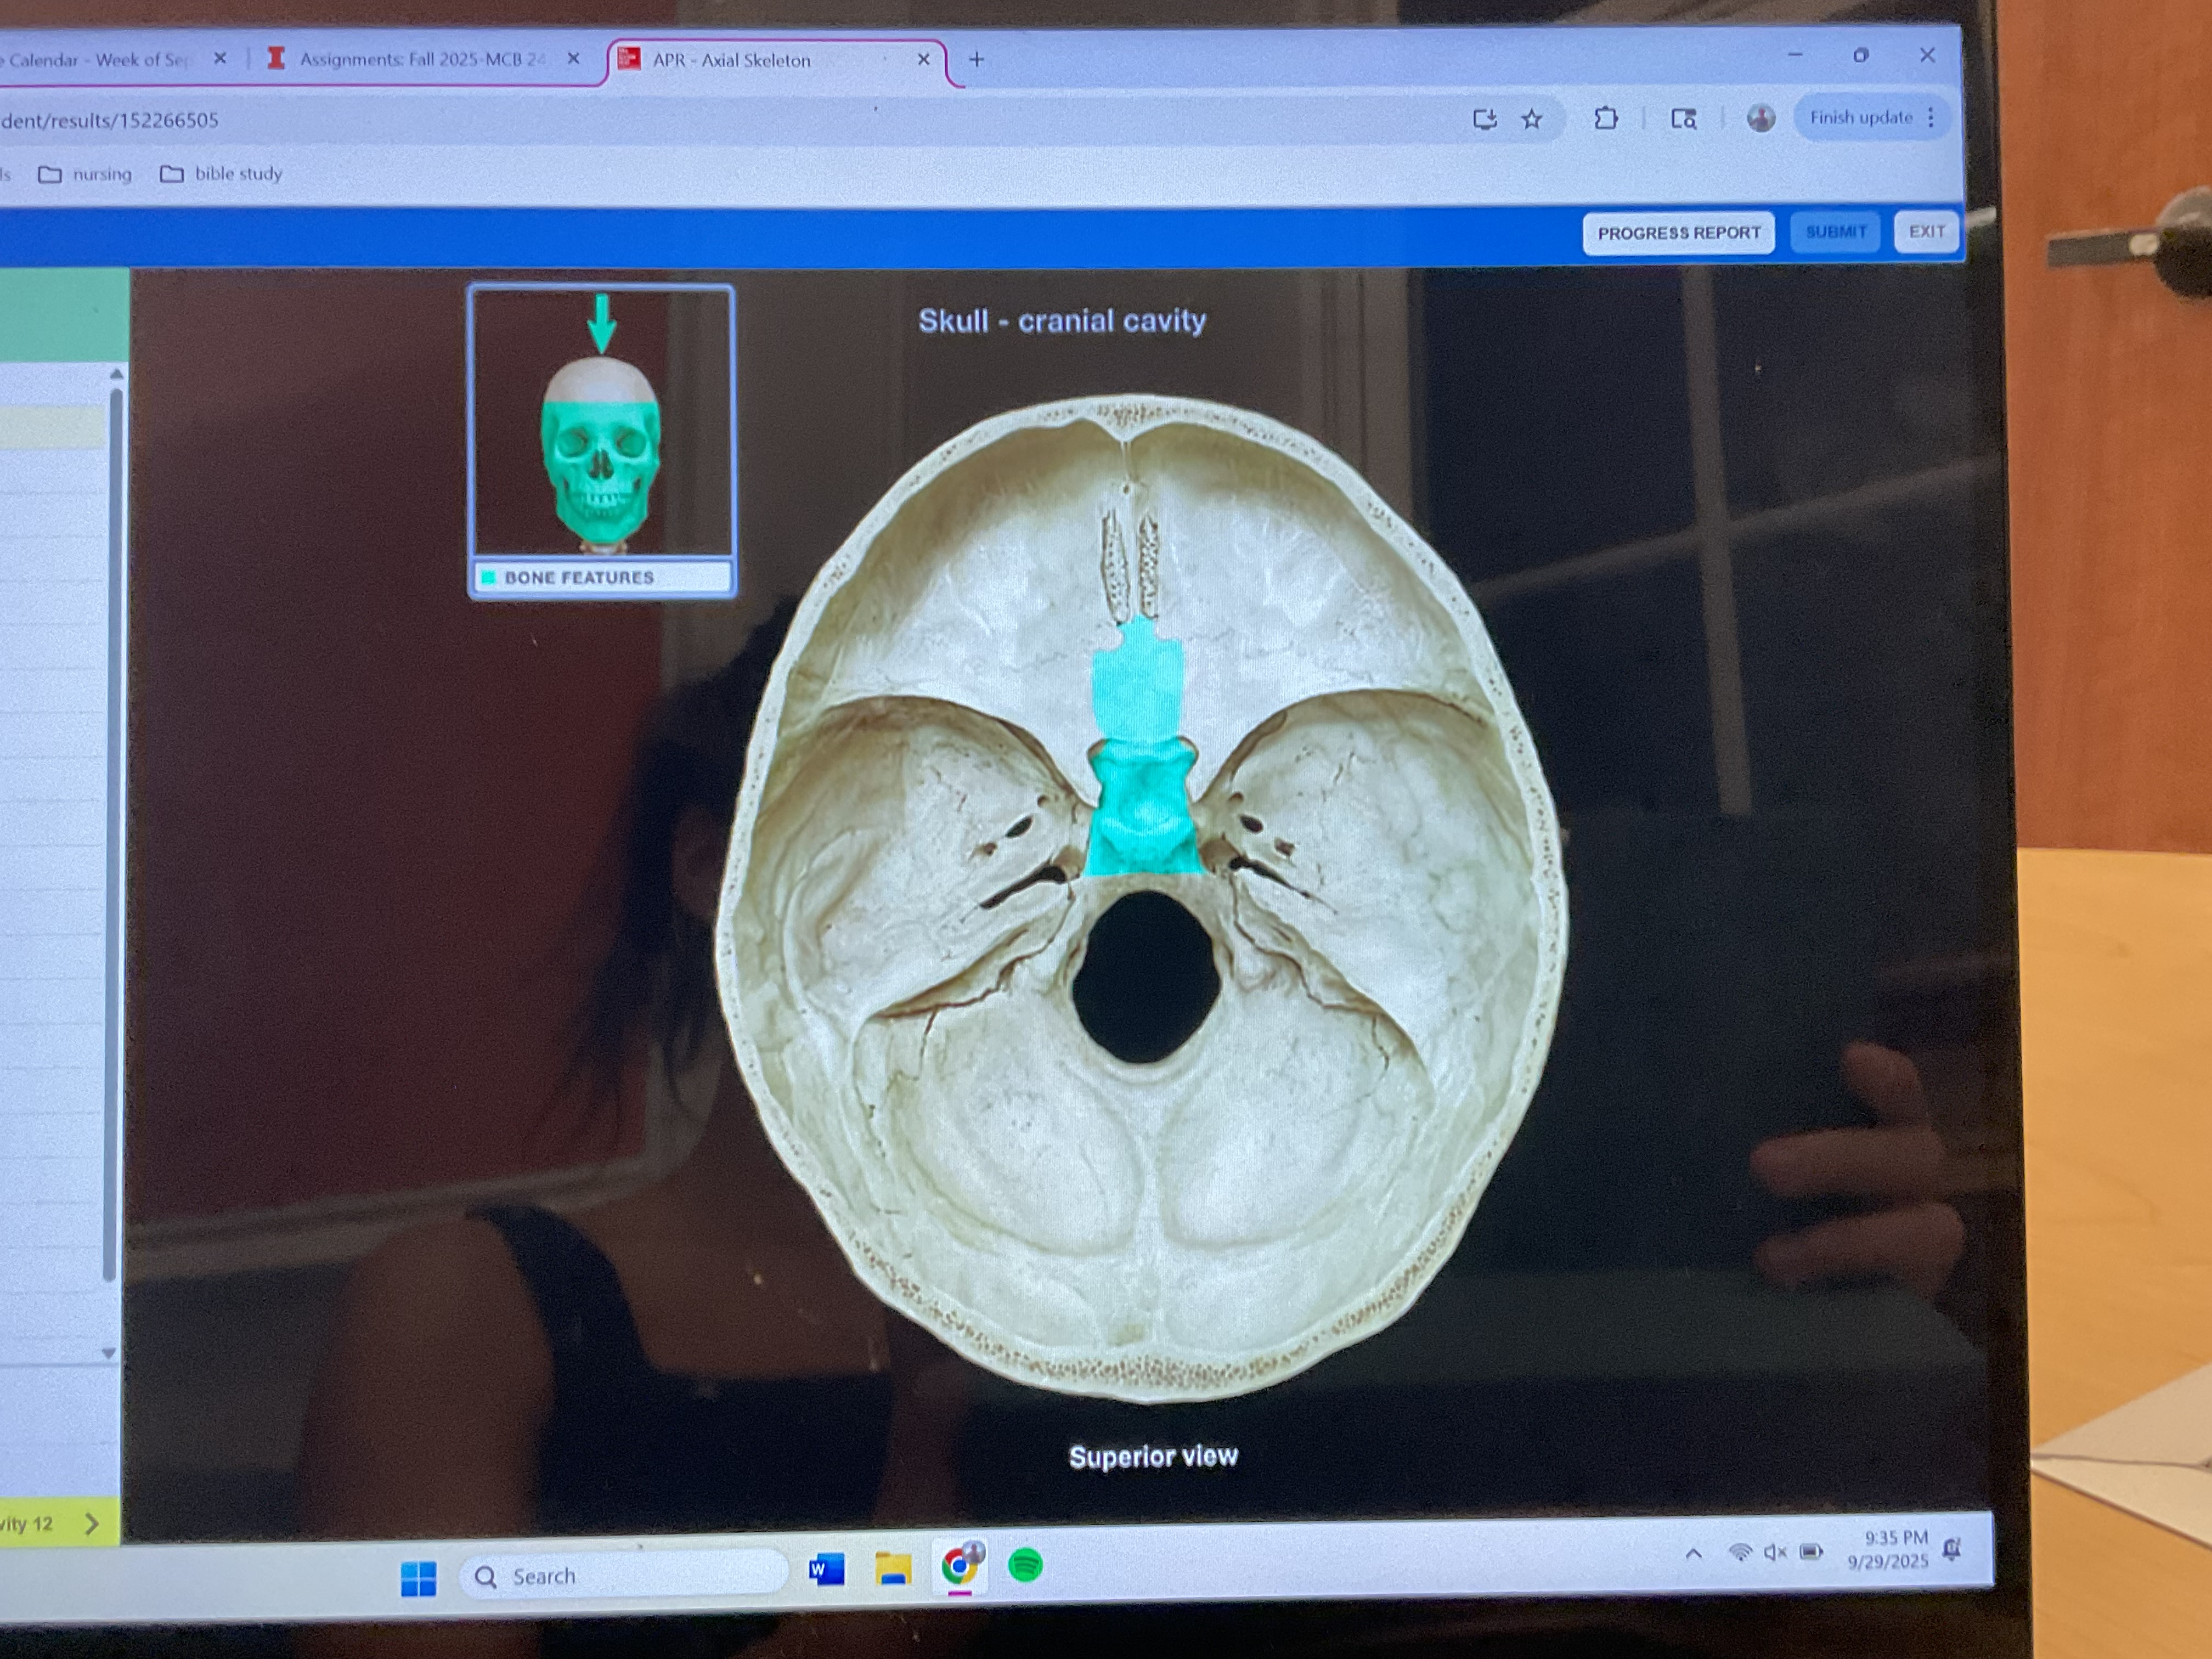This screenshot has height=1659, width=2212.
Task: Click the Windows Start button
Action: coord(418,1579)
